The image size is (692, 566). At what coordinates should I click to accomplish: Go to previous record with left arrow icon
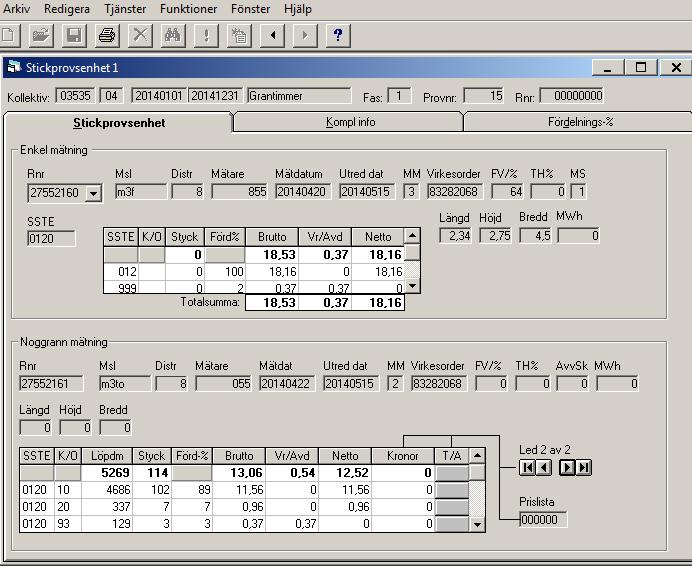tap(272, 35)
